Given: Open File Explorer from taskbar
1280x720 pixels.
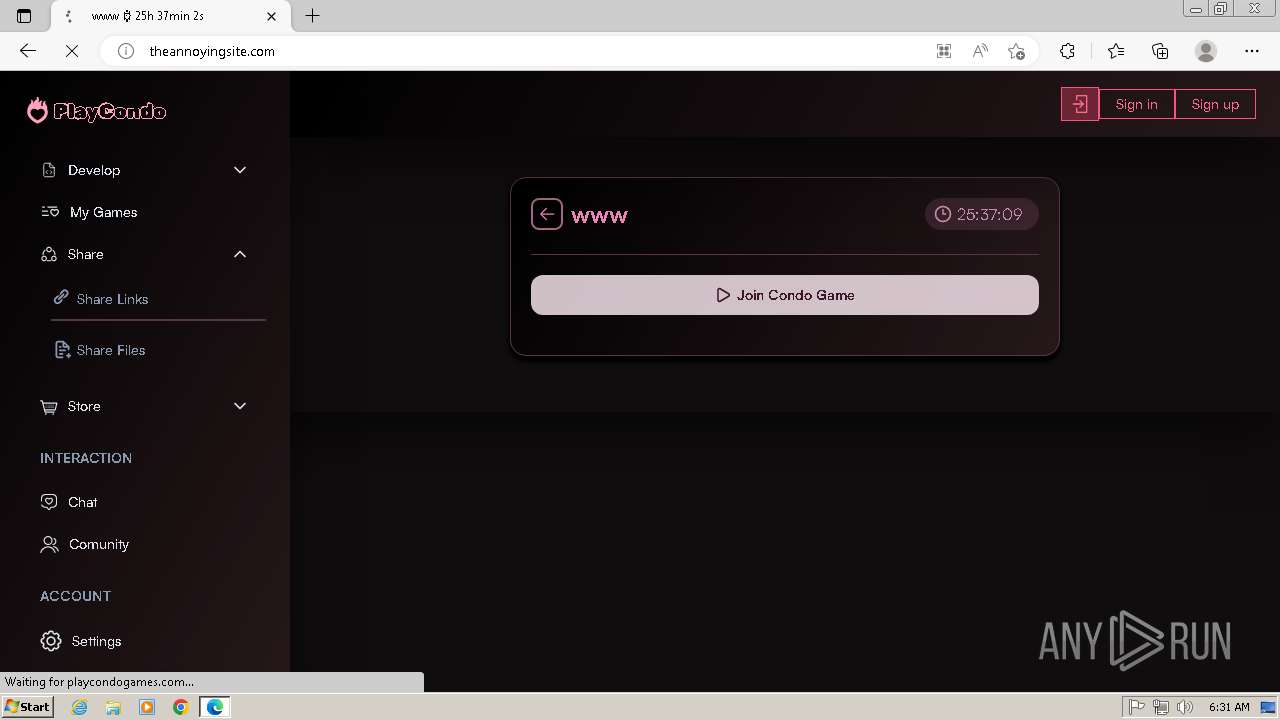Looking at the screenshot, I should [x=113, y=707].
